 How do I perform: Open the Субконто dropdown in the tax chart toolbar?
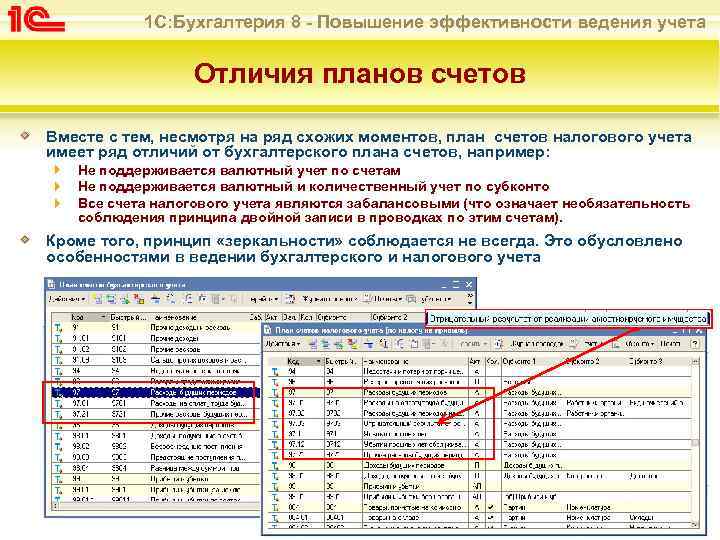pyautogui.click(x=639, y=343)
